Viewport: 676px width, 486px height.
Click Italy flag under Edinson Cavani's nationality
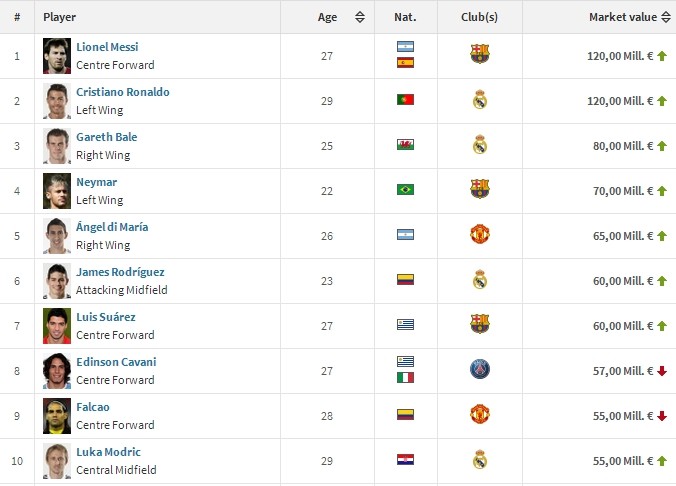point(405,378)
